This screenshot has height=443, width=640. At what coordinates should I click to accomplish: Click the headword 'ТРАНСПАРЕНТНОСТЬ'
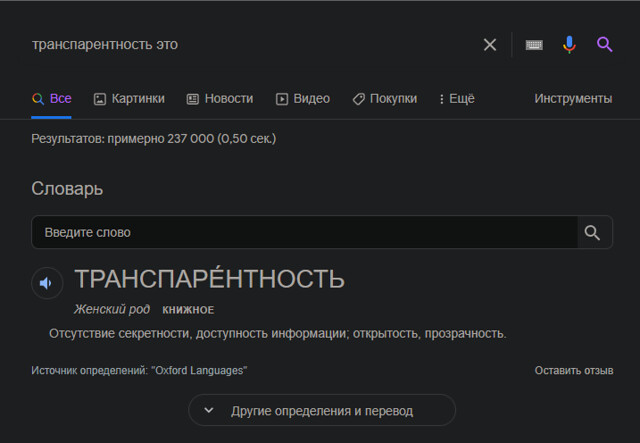click(x=209, y=278)
